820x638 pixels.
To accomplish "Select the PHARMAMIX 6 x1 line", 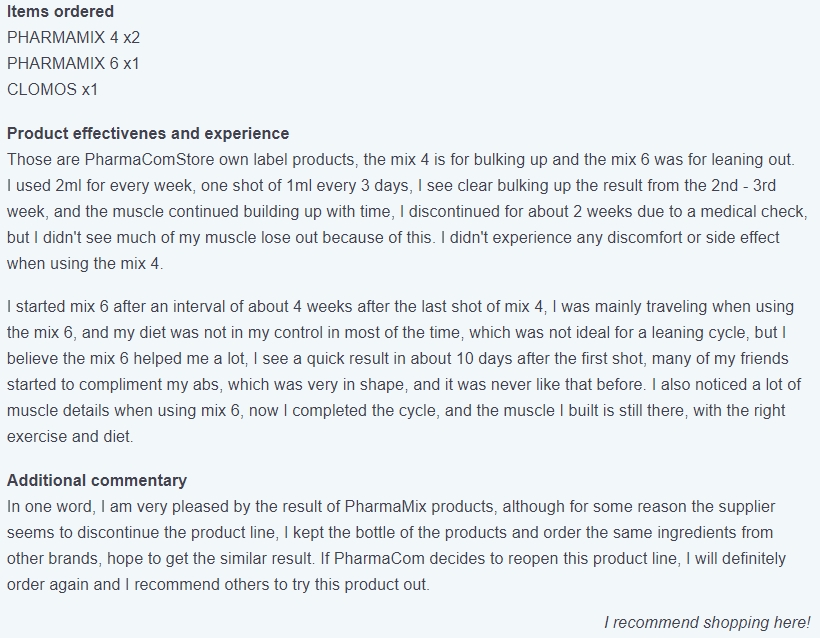I will point(73,63).
